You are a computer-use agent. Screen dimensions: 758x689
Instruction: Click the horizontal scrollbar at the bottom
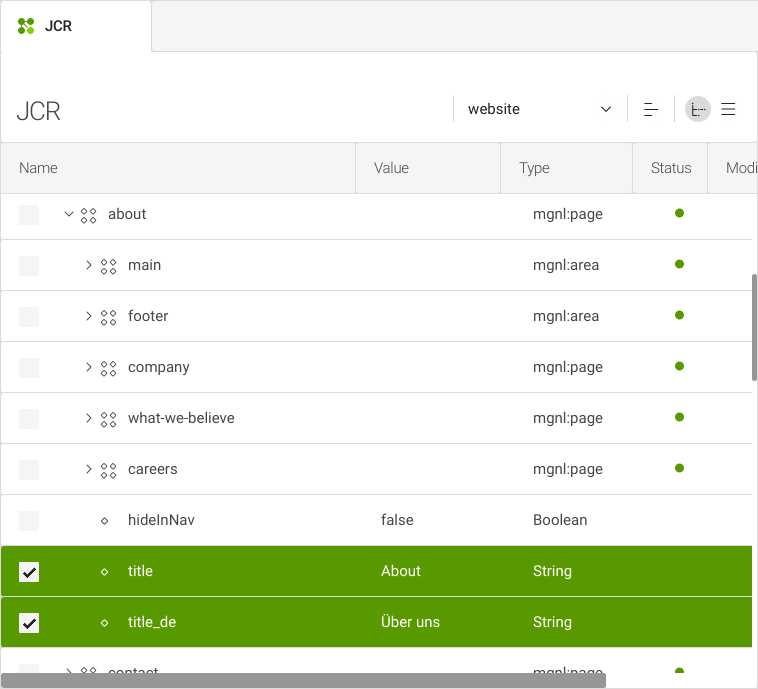pos(304,680)
